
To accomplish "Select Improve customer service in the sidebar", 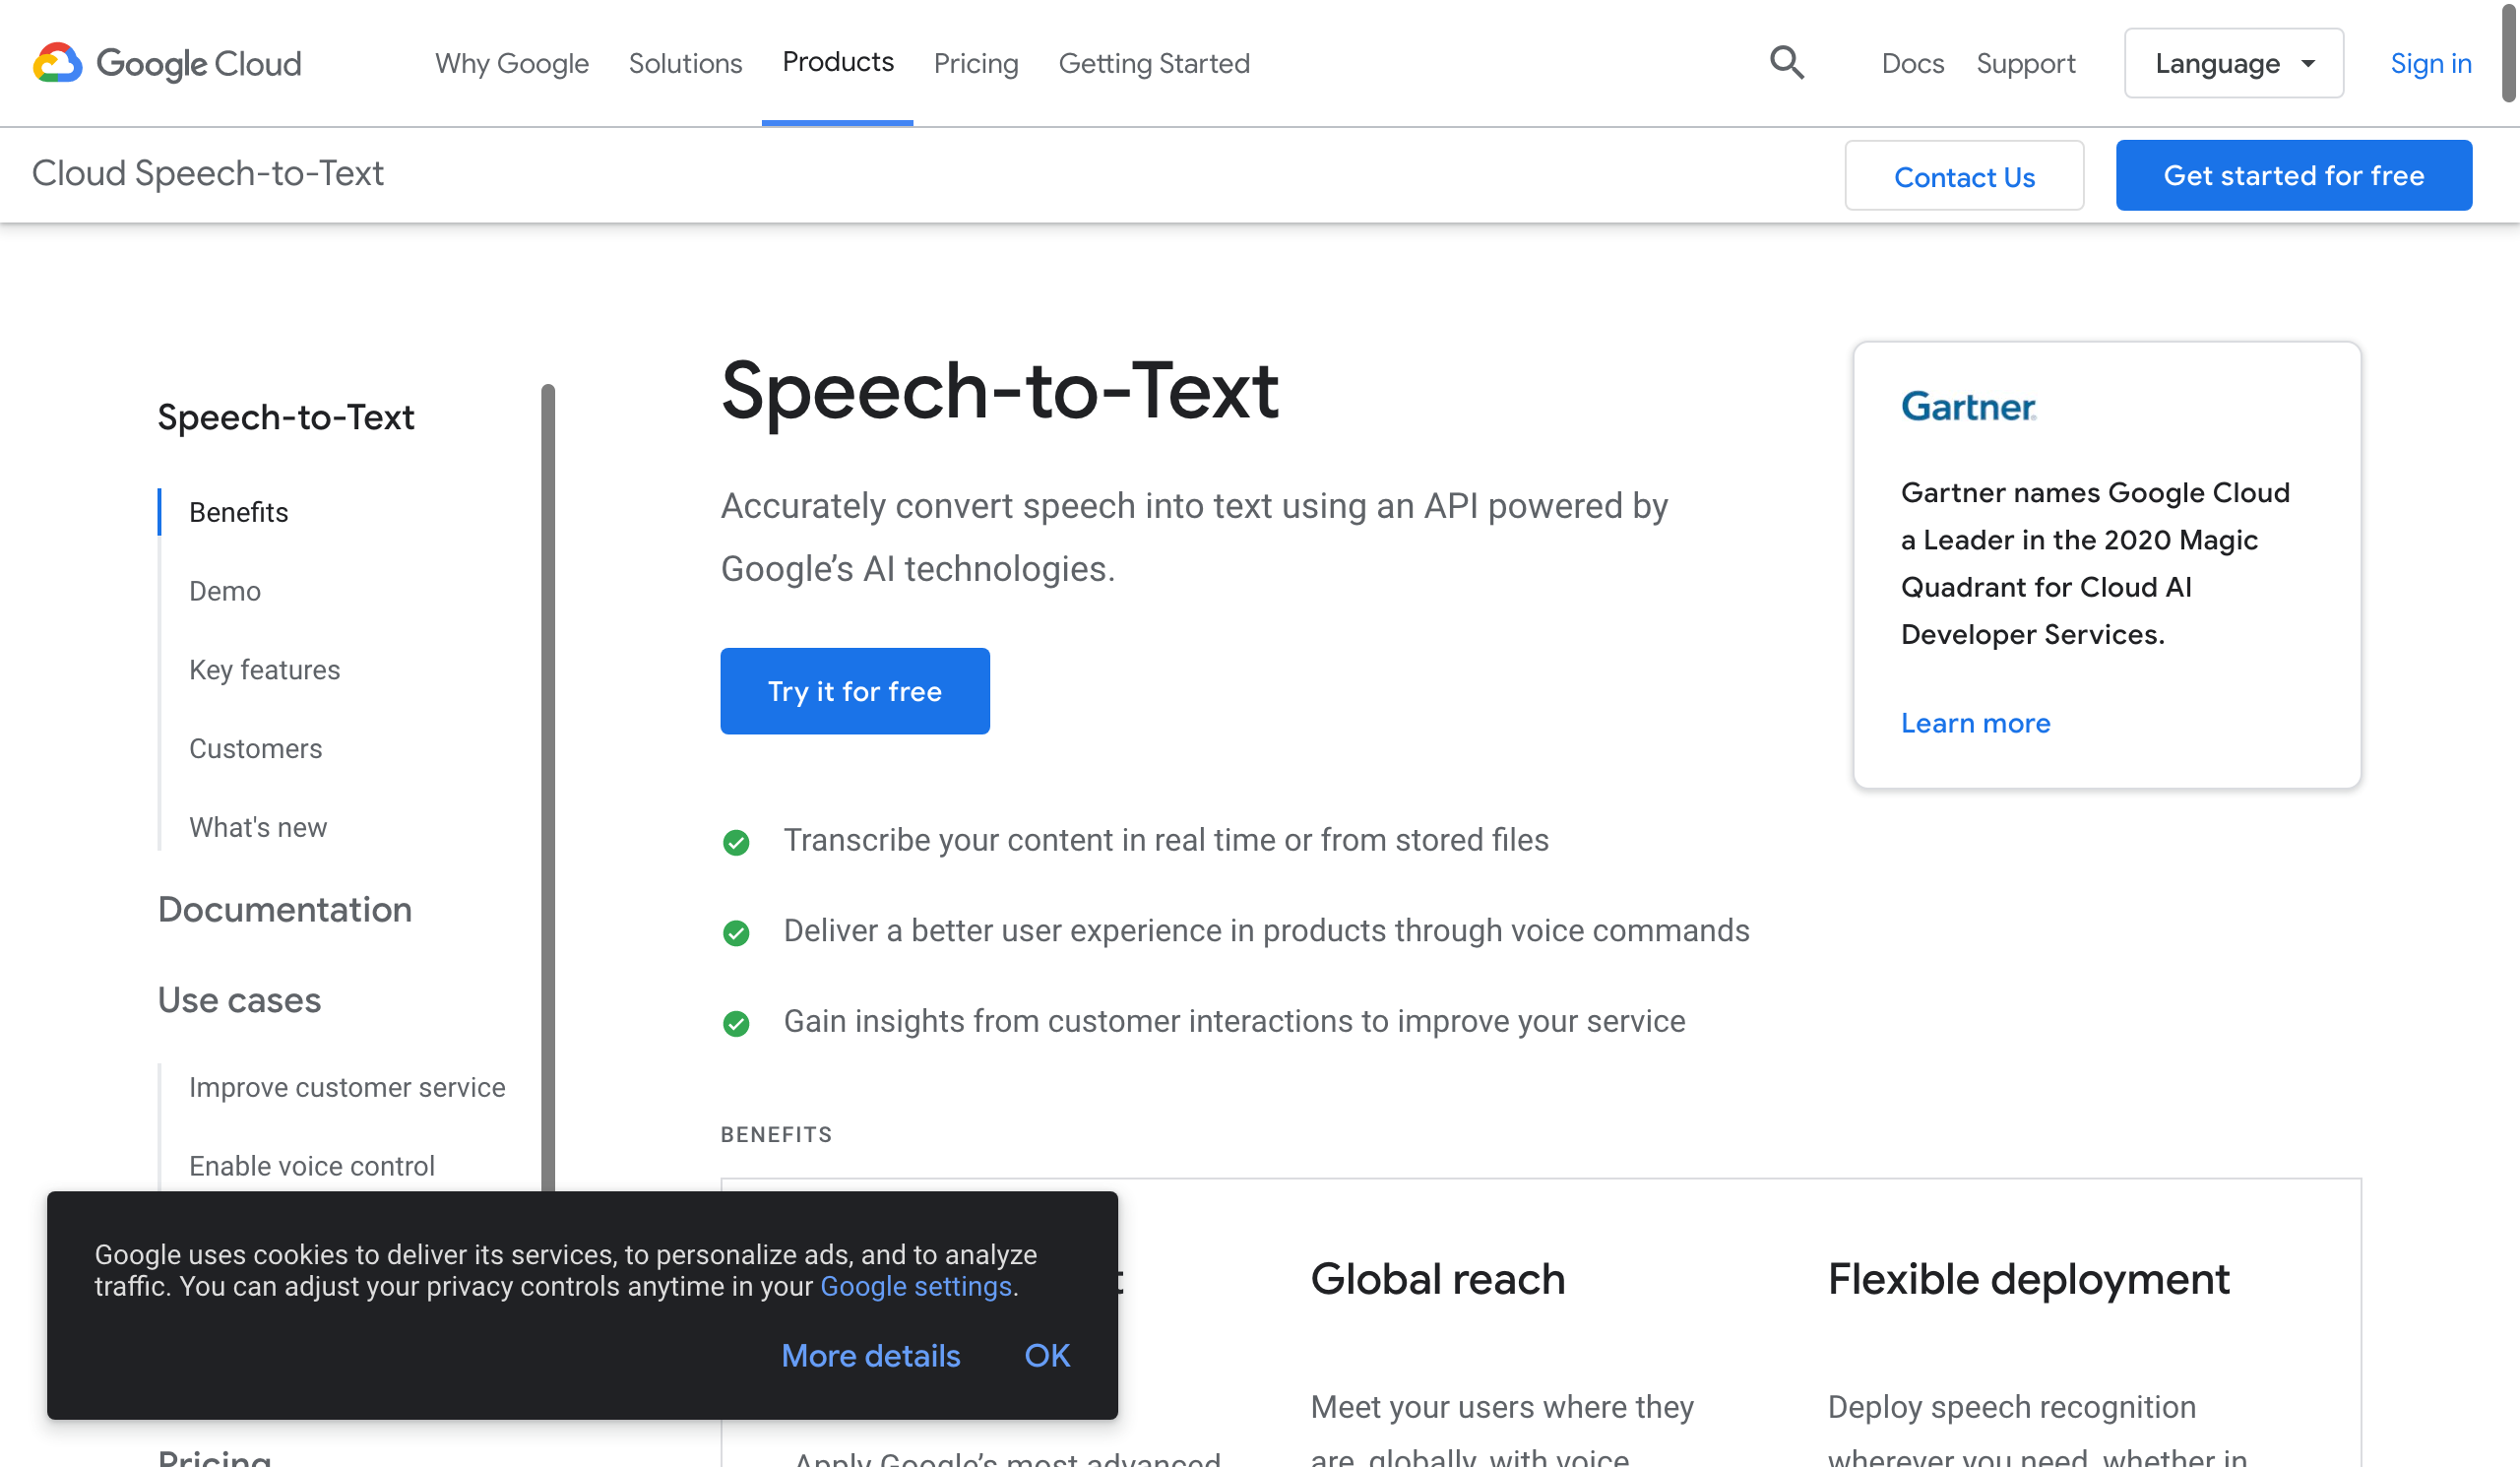I will click(x=346, y=1087).
